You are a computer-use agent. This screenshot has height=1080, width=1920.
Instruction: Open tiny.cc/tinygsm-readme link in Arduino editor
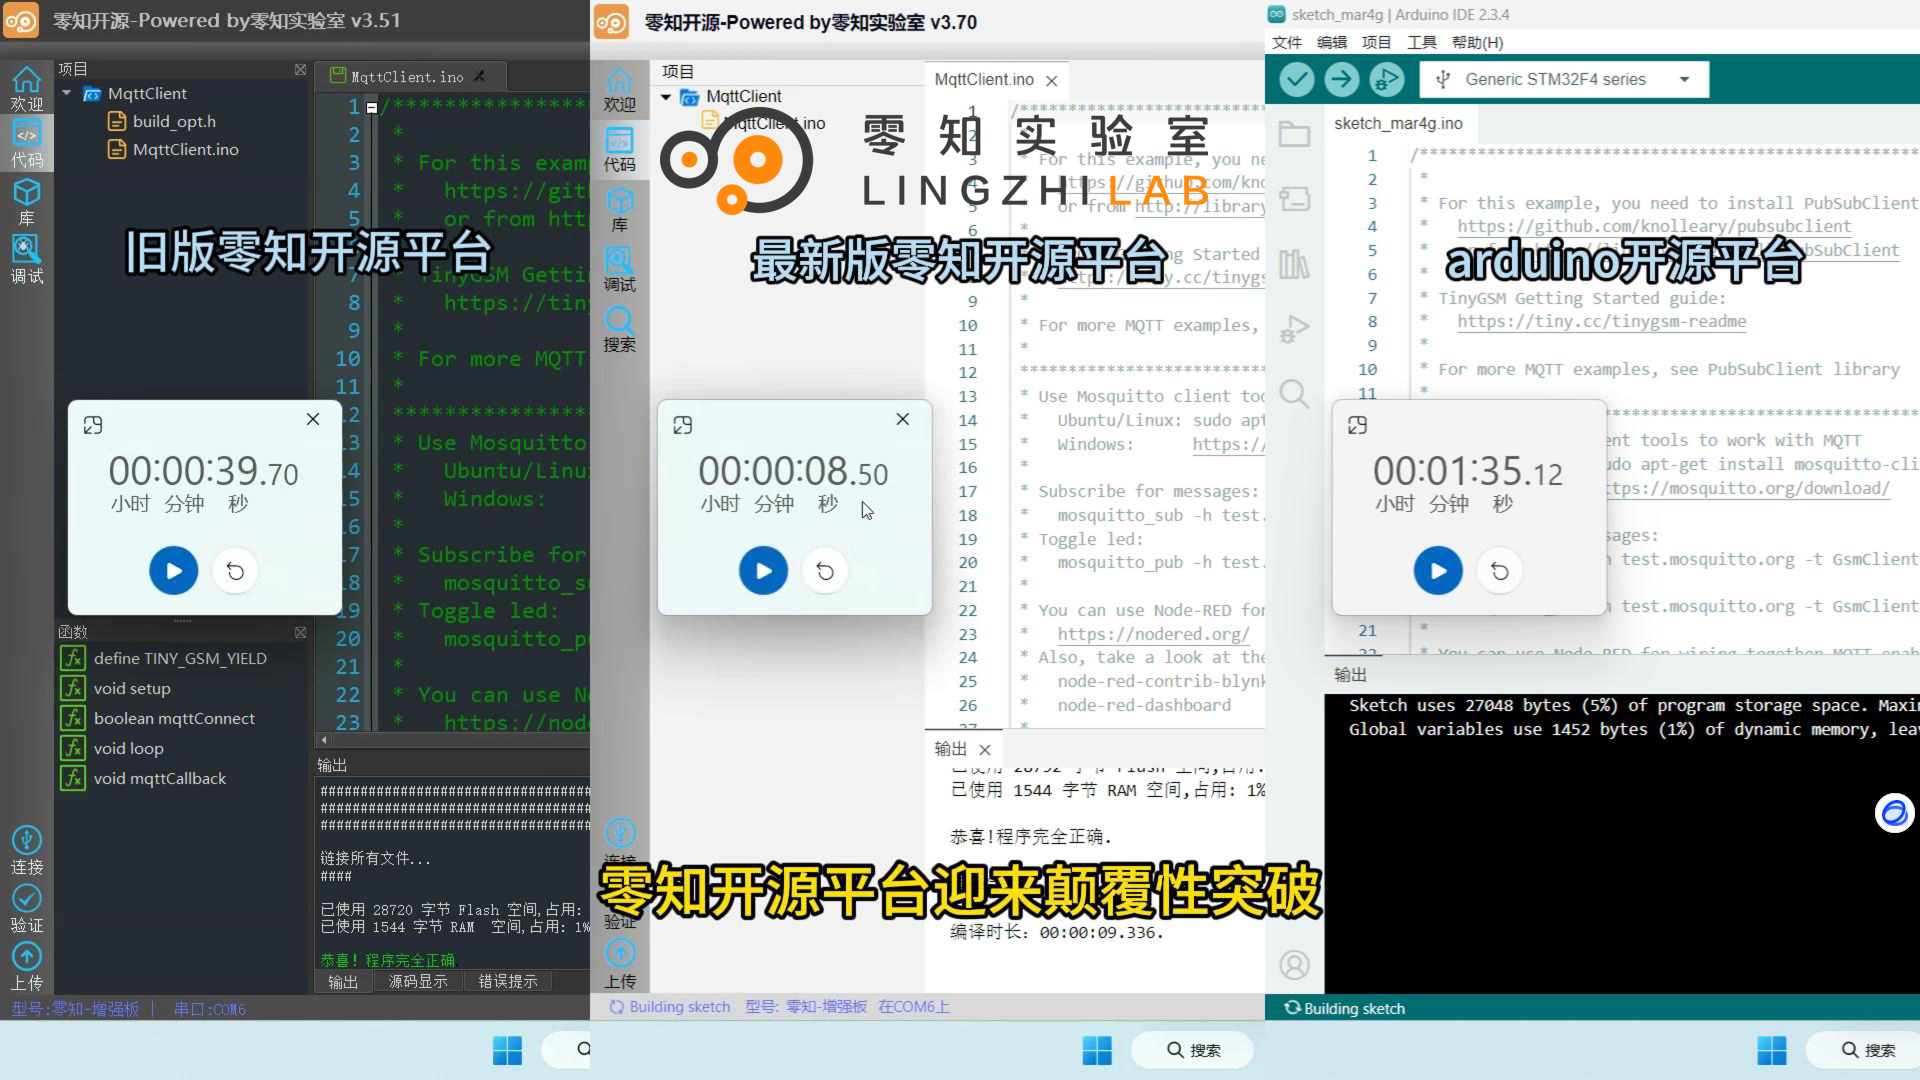pyautogui.click(x=1601, y=321)
